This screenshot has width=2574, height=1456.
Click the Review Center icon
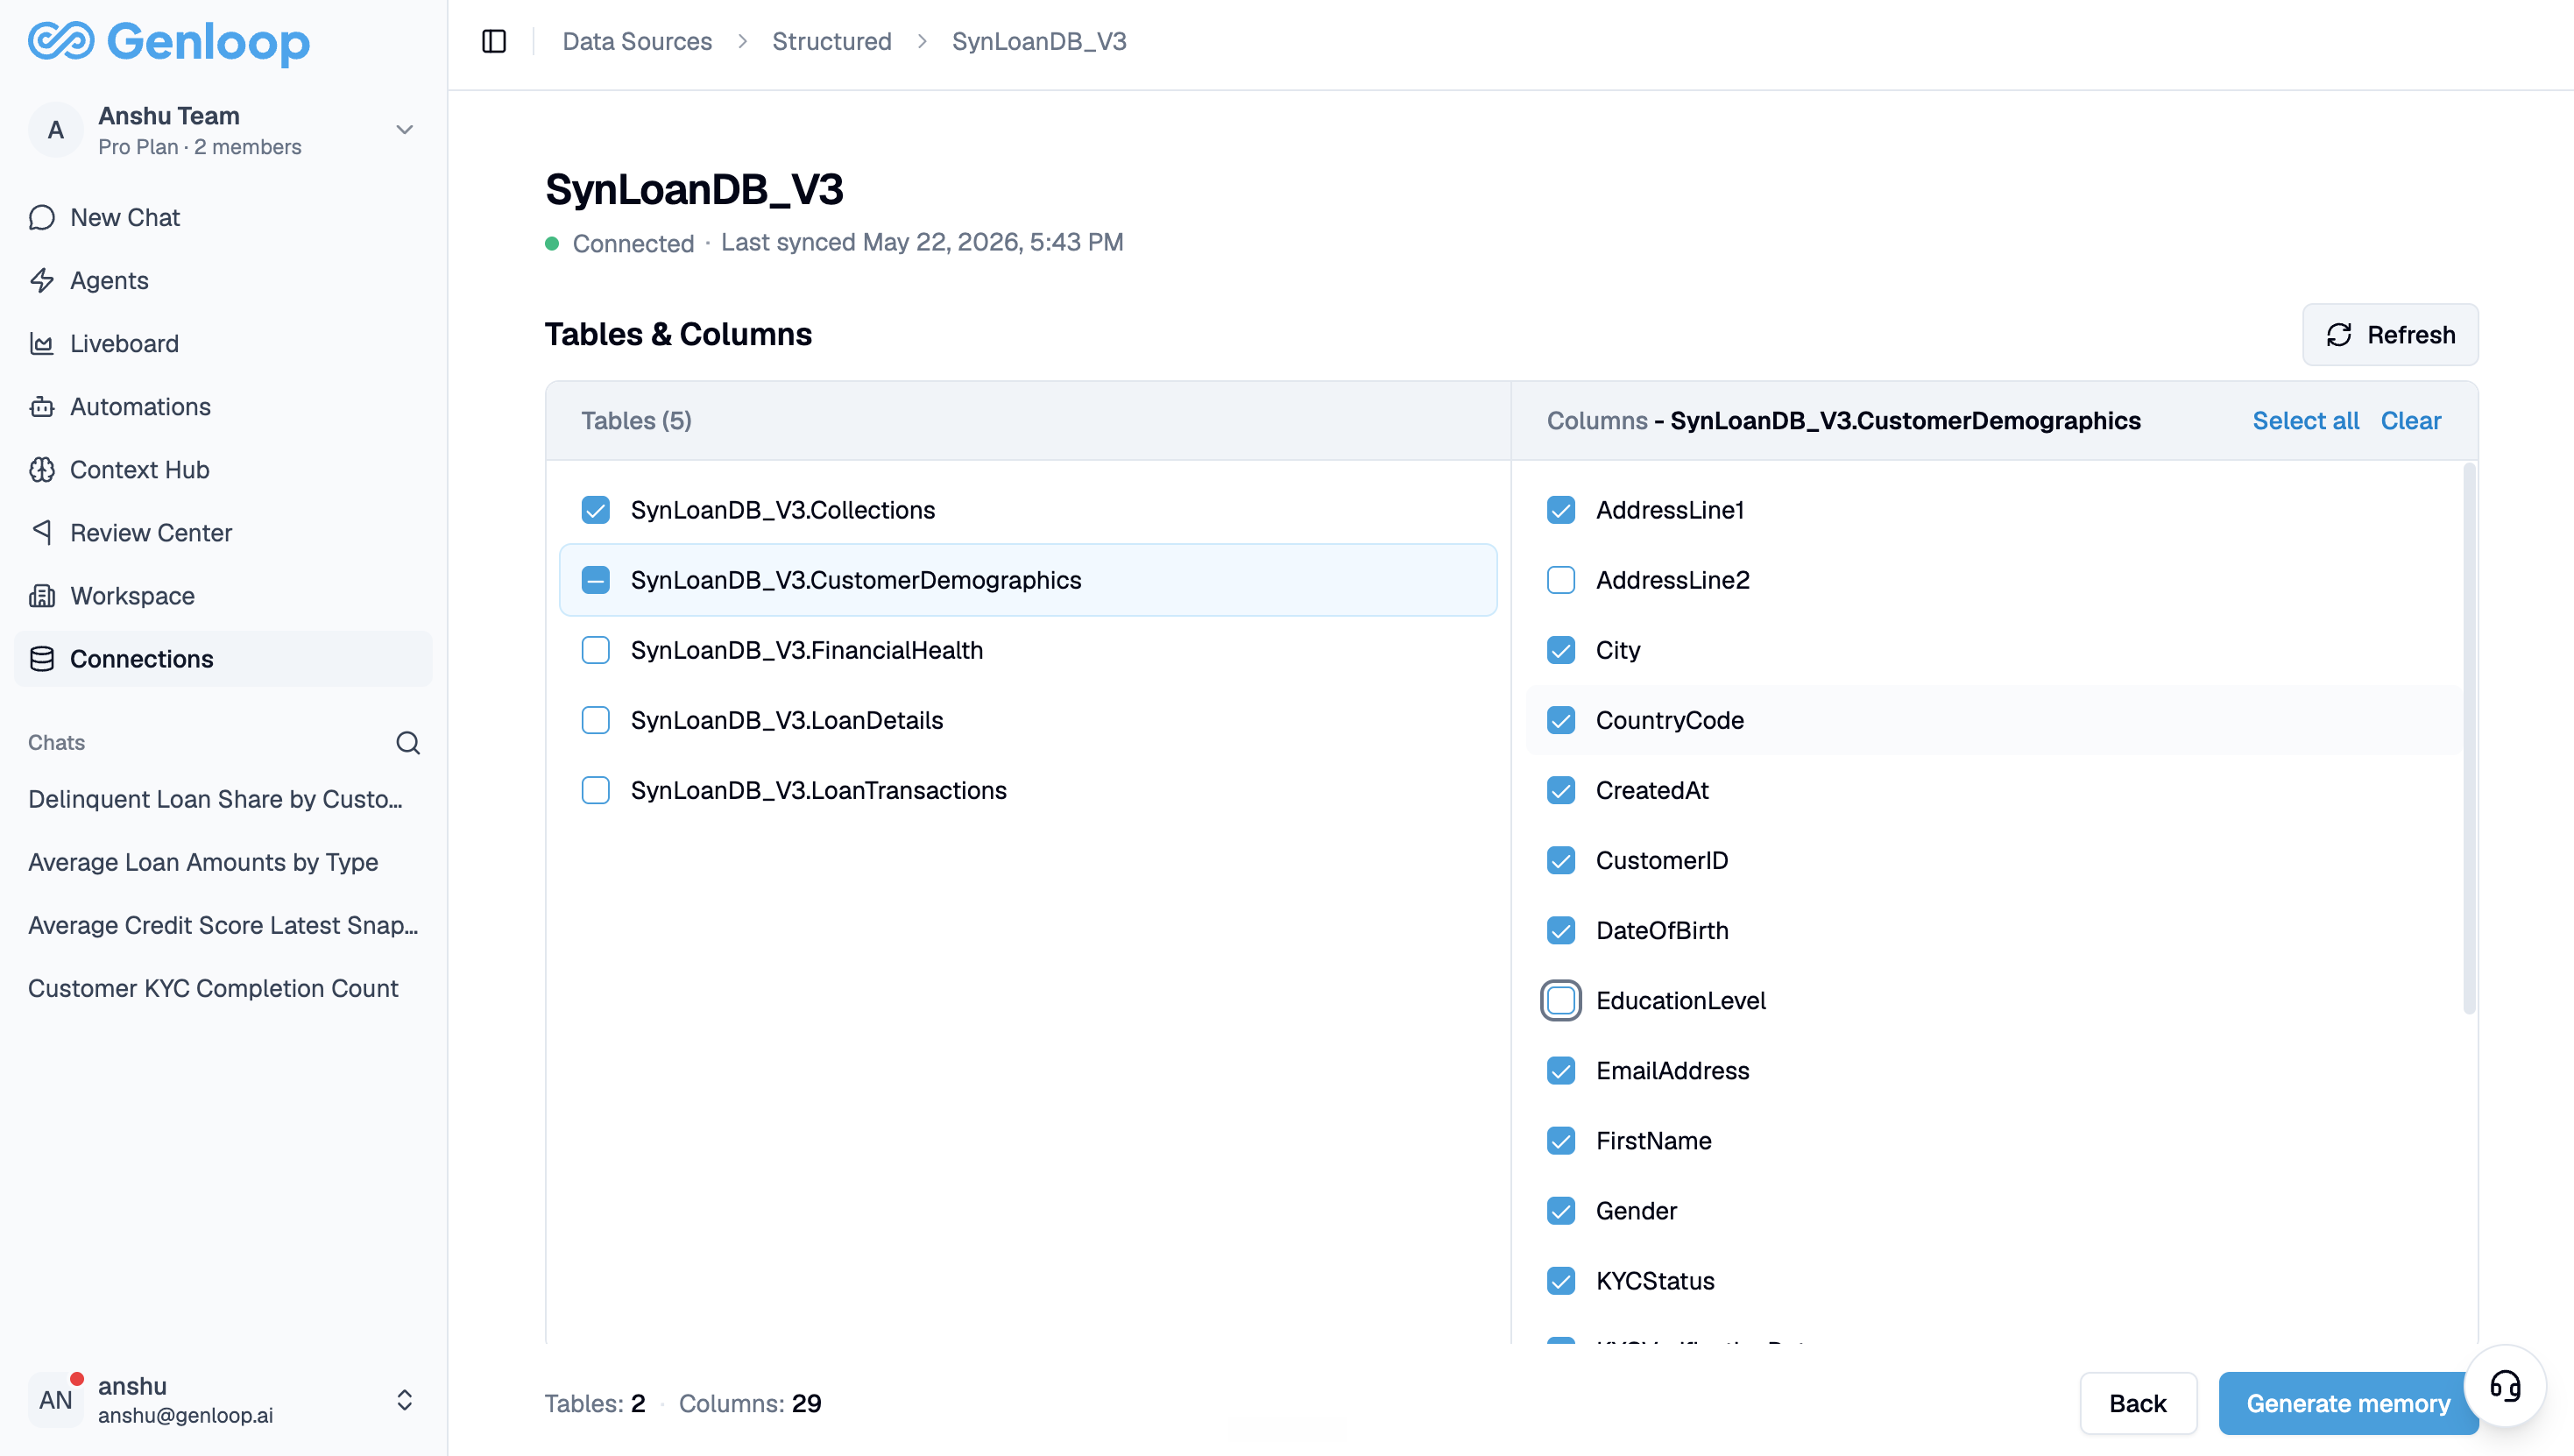(x=42, y=532)
